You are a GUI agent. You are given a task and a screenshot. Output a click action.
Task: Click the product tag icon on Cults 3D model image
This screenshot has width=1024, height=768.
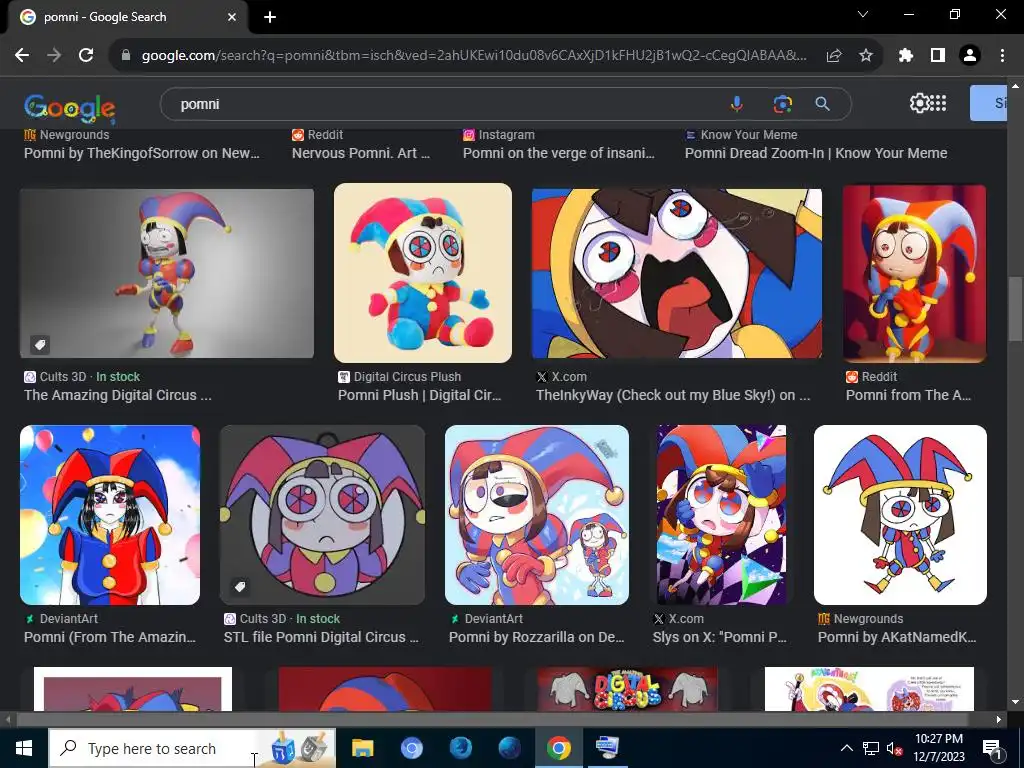[x=40, y=345]
